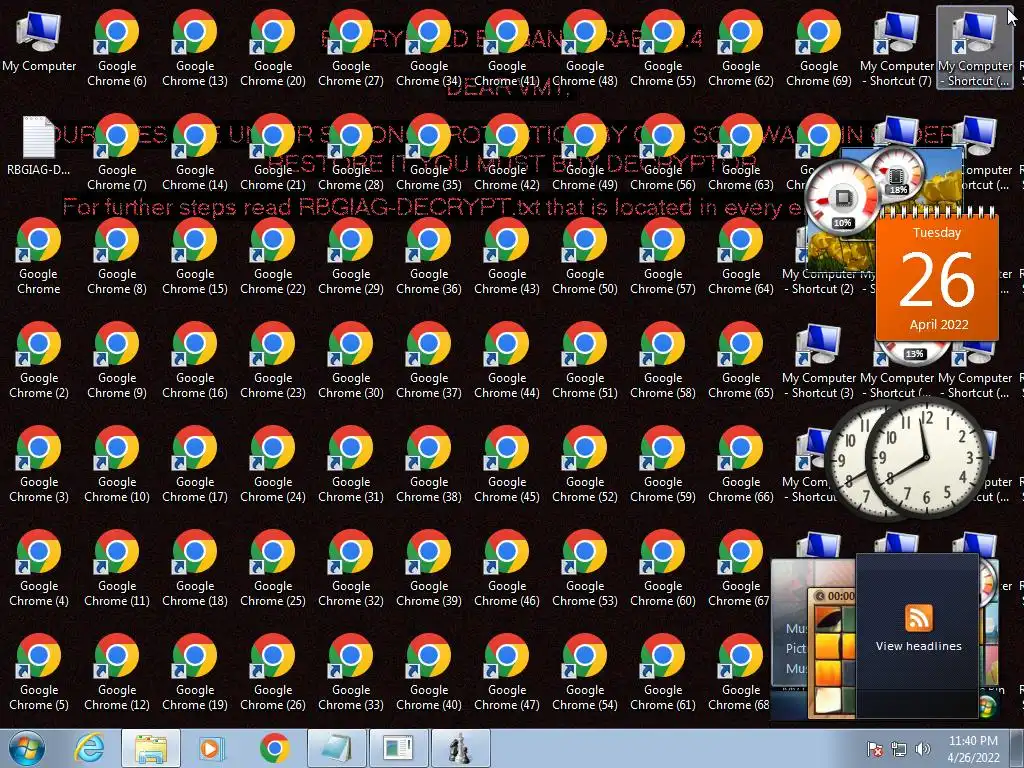Select Google Chrome (25) shortcut

pyautogui.click(x=273, y=569)
